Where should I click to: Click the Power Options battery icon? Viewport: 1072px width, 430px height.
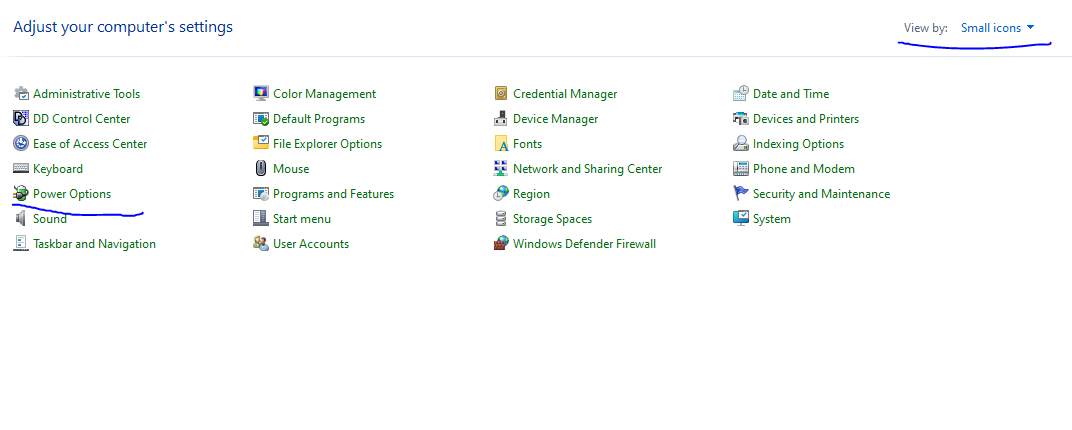pos(21,194)
